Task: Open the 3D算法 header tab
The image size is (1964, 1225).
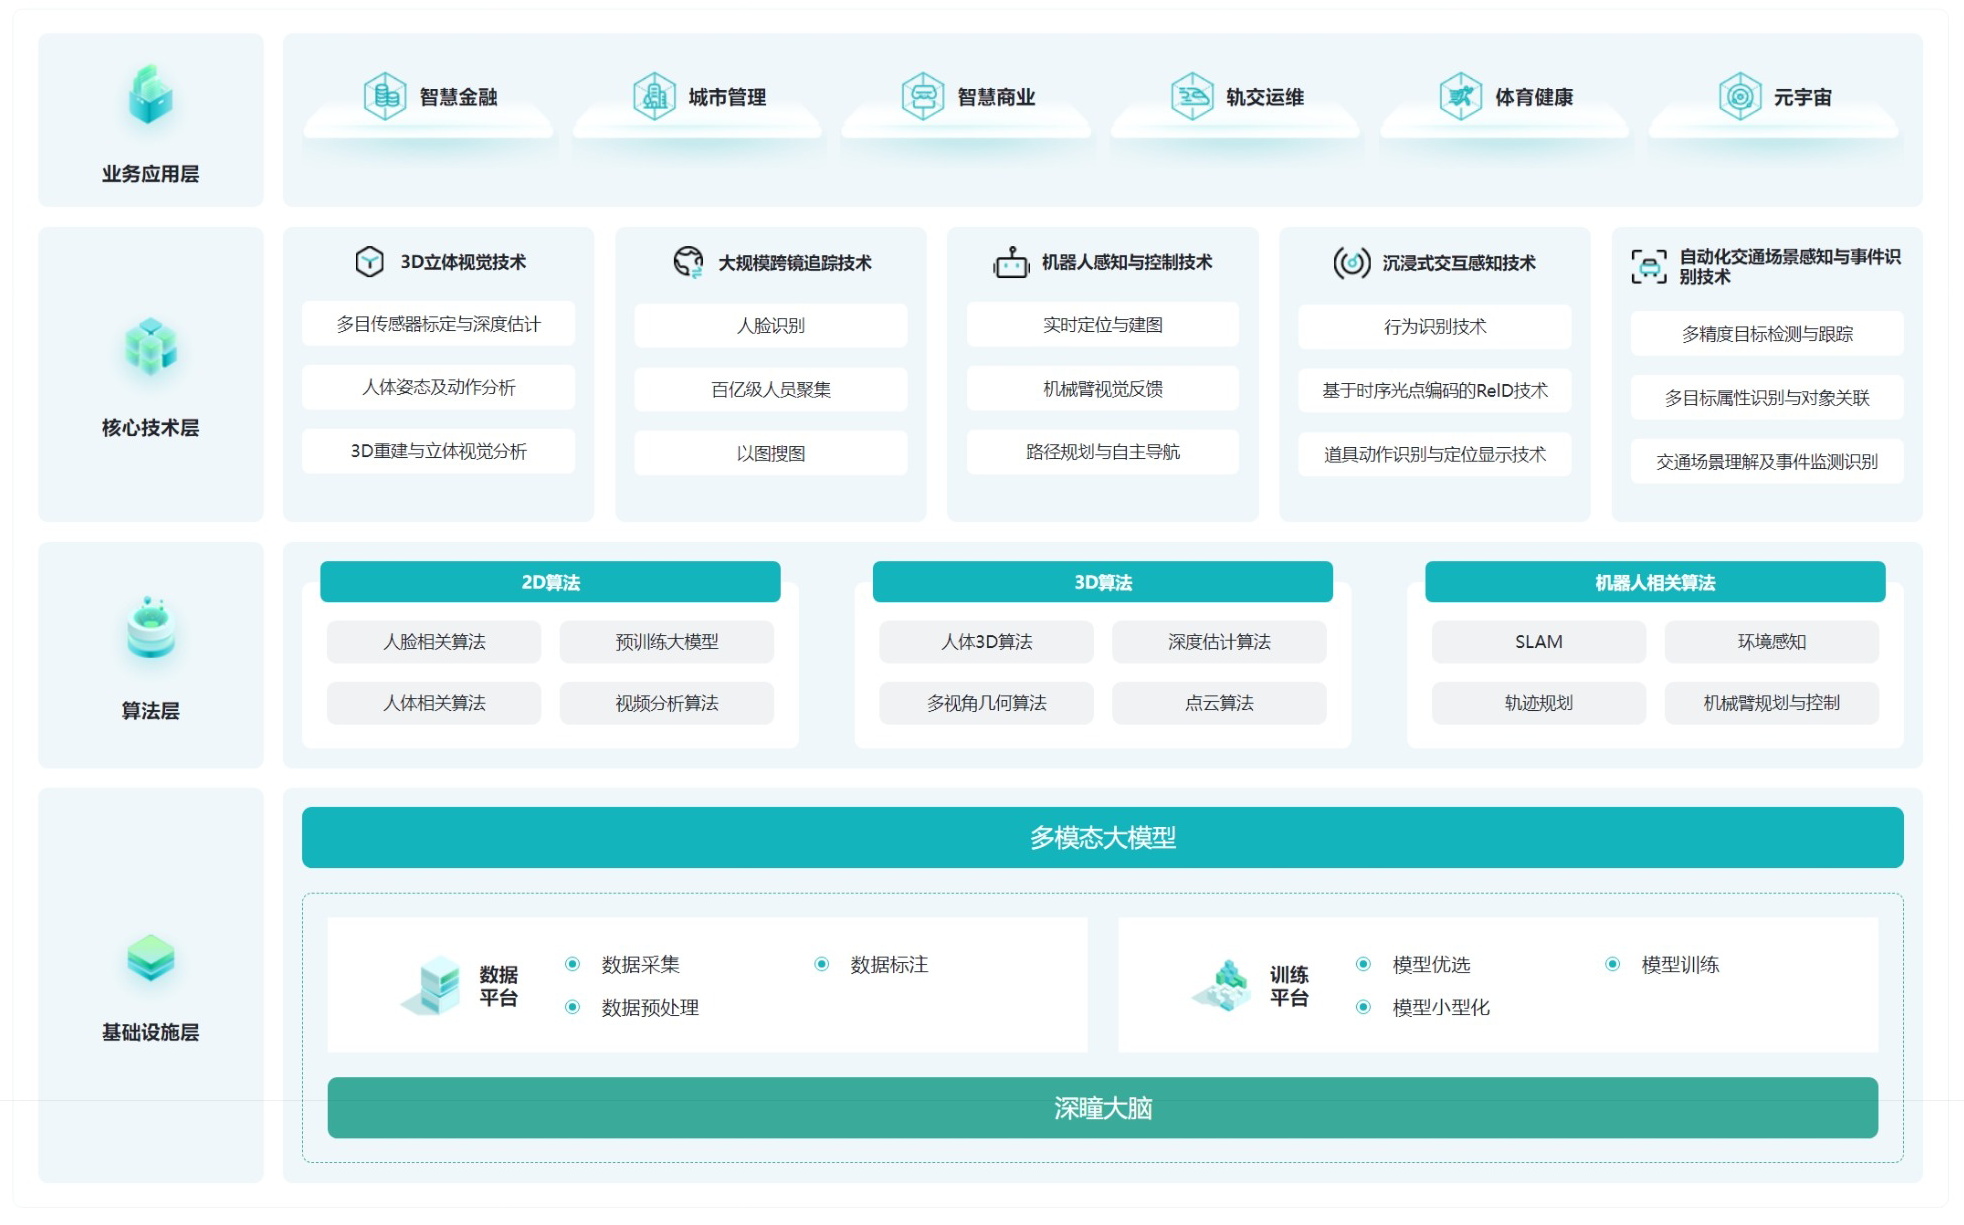Action: pyautogui.click(x=1102, y=582)
